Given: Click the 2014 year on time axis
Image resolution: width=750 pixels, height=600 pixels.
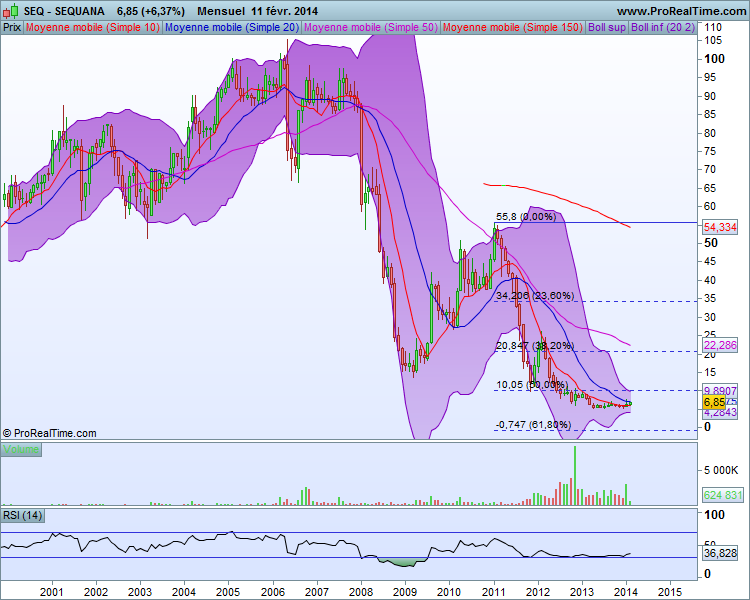Looking at the screenshot, I should pos(626,592).
